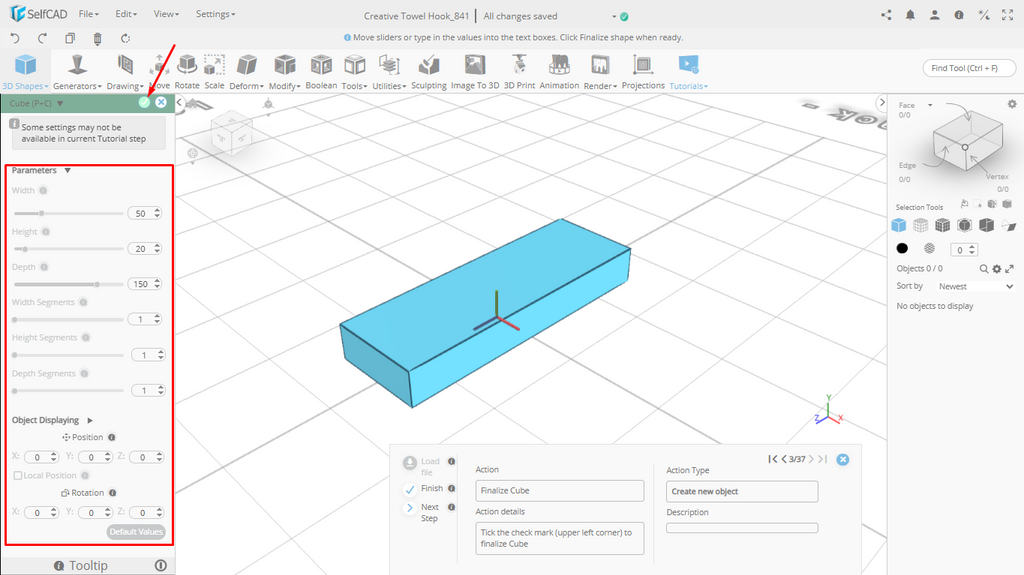Select the wireframe selection mode cube
Viewport: 1024px width, 575px height.
click(920, 225)
